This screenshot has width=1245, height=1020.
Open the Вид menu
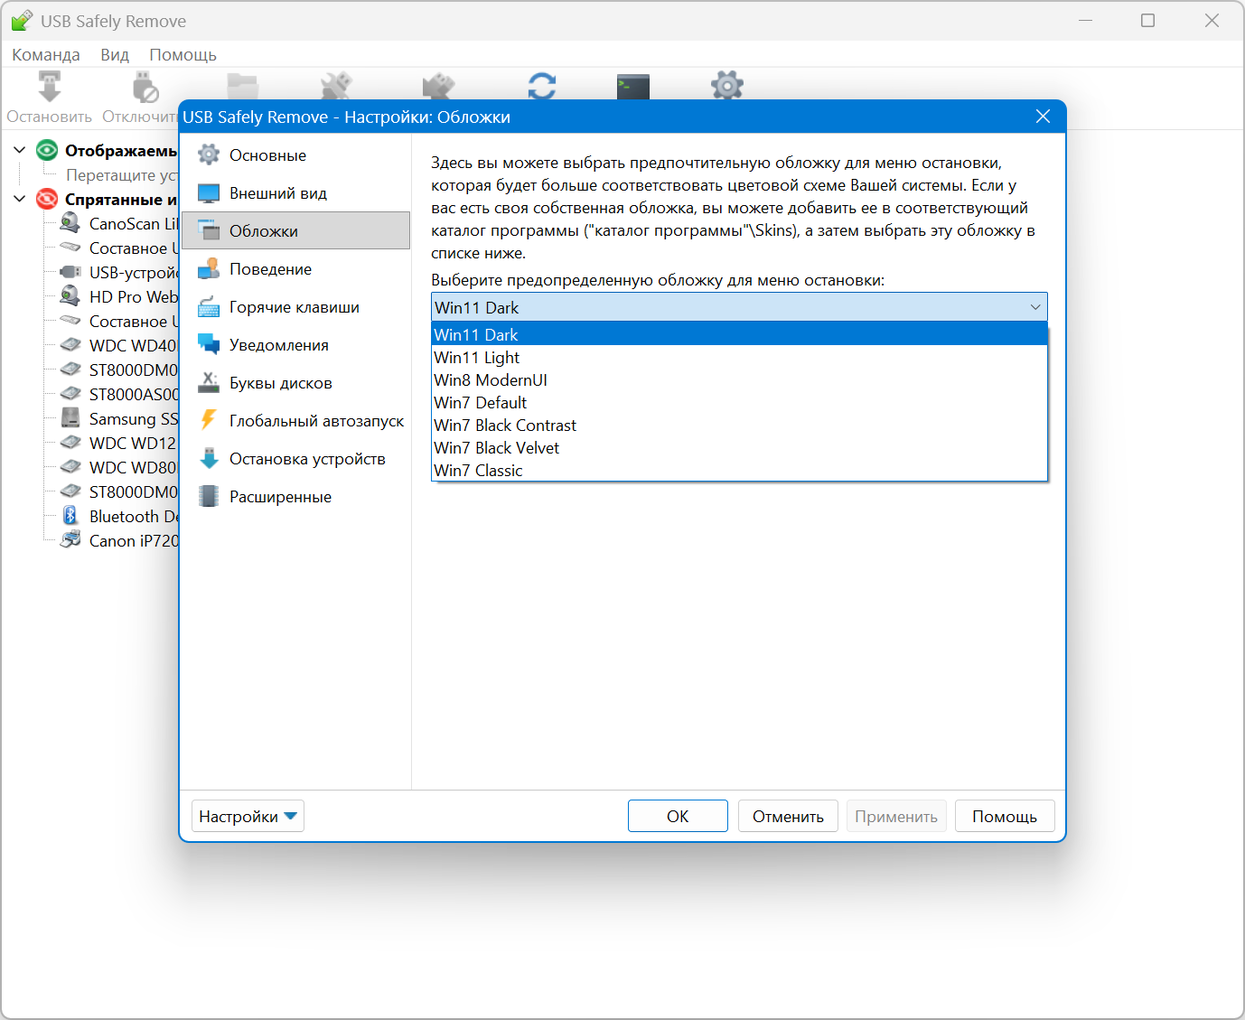115,55
